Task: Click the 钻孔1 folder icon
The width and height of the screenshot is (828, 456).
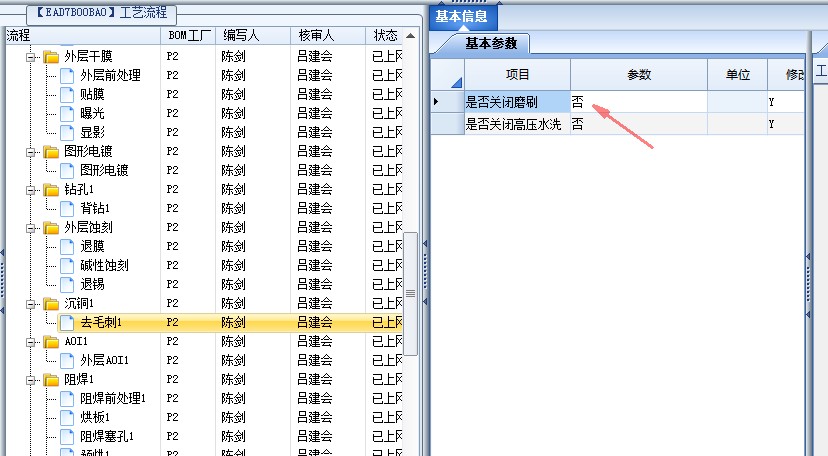Action: coord(51,189)
